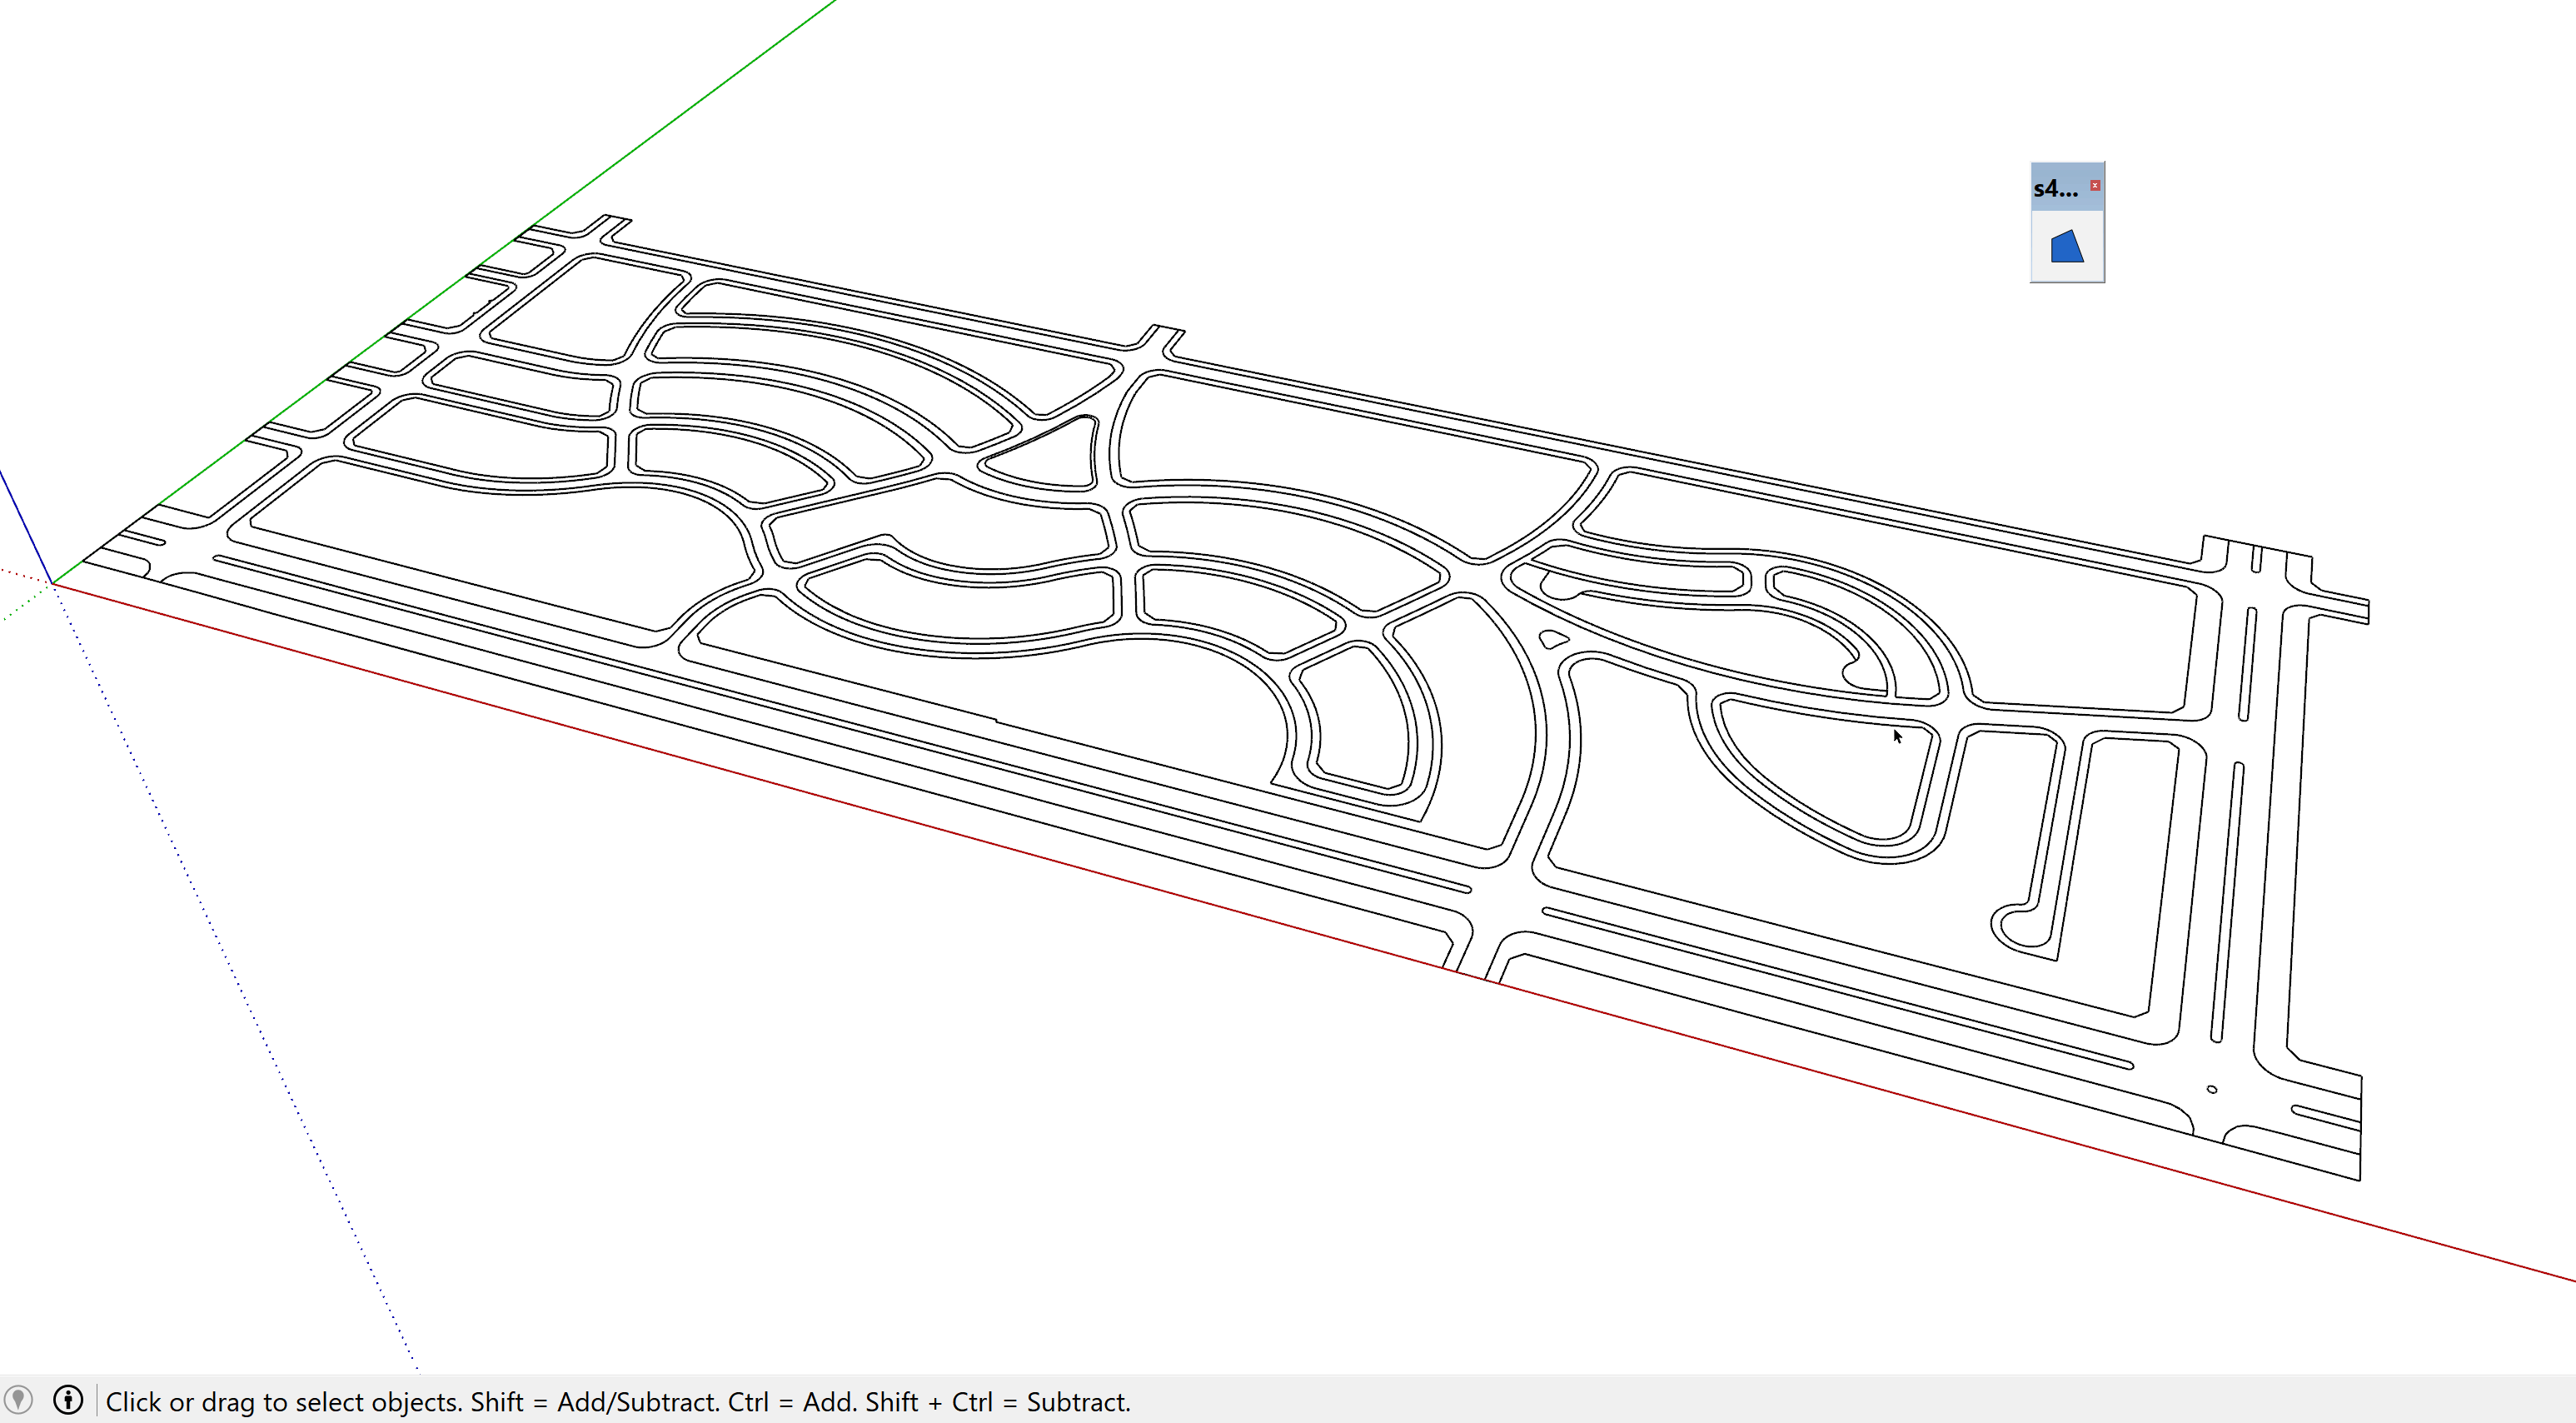Click the blue polygon face tool icon

pyautogui.click(x=2066, y=247)
